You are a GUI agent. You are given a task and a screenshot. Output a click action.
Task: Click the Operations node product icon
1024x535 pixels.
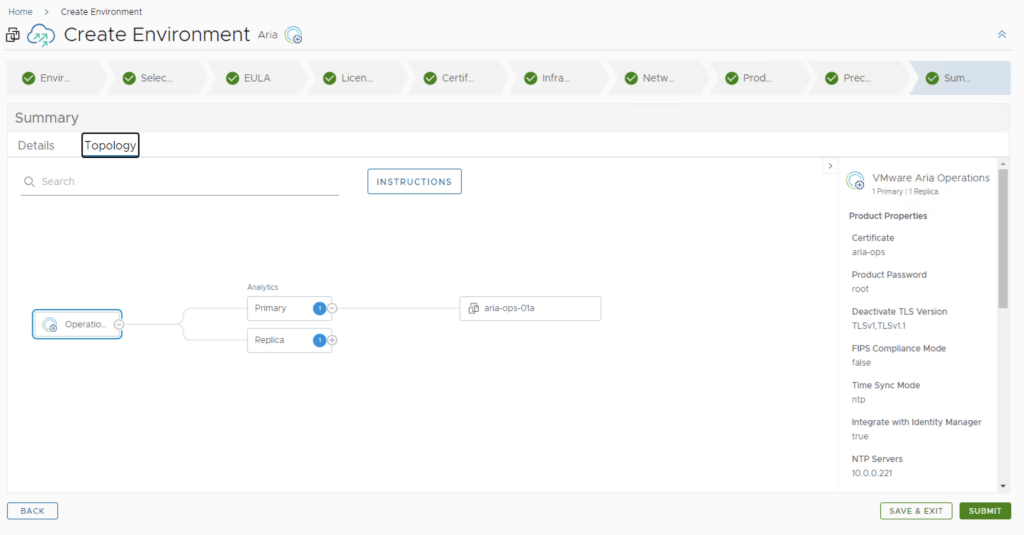coord(49,324)
